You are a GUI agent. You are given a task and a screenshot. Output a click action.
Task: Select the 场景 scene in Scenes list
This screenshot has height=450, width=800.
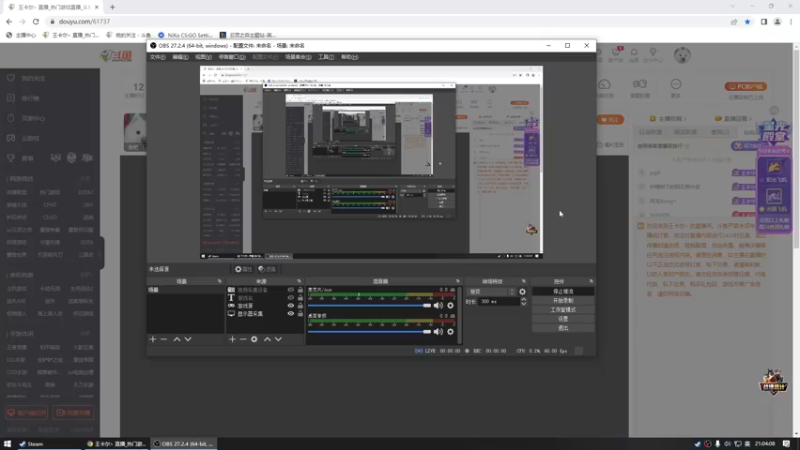185,290
